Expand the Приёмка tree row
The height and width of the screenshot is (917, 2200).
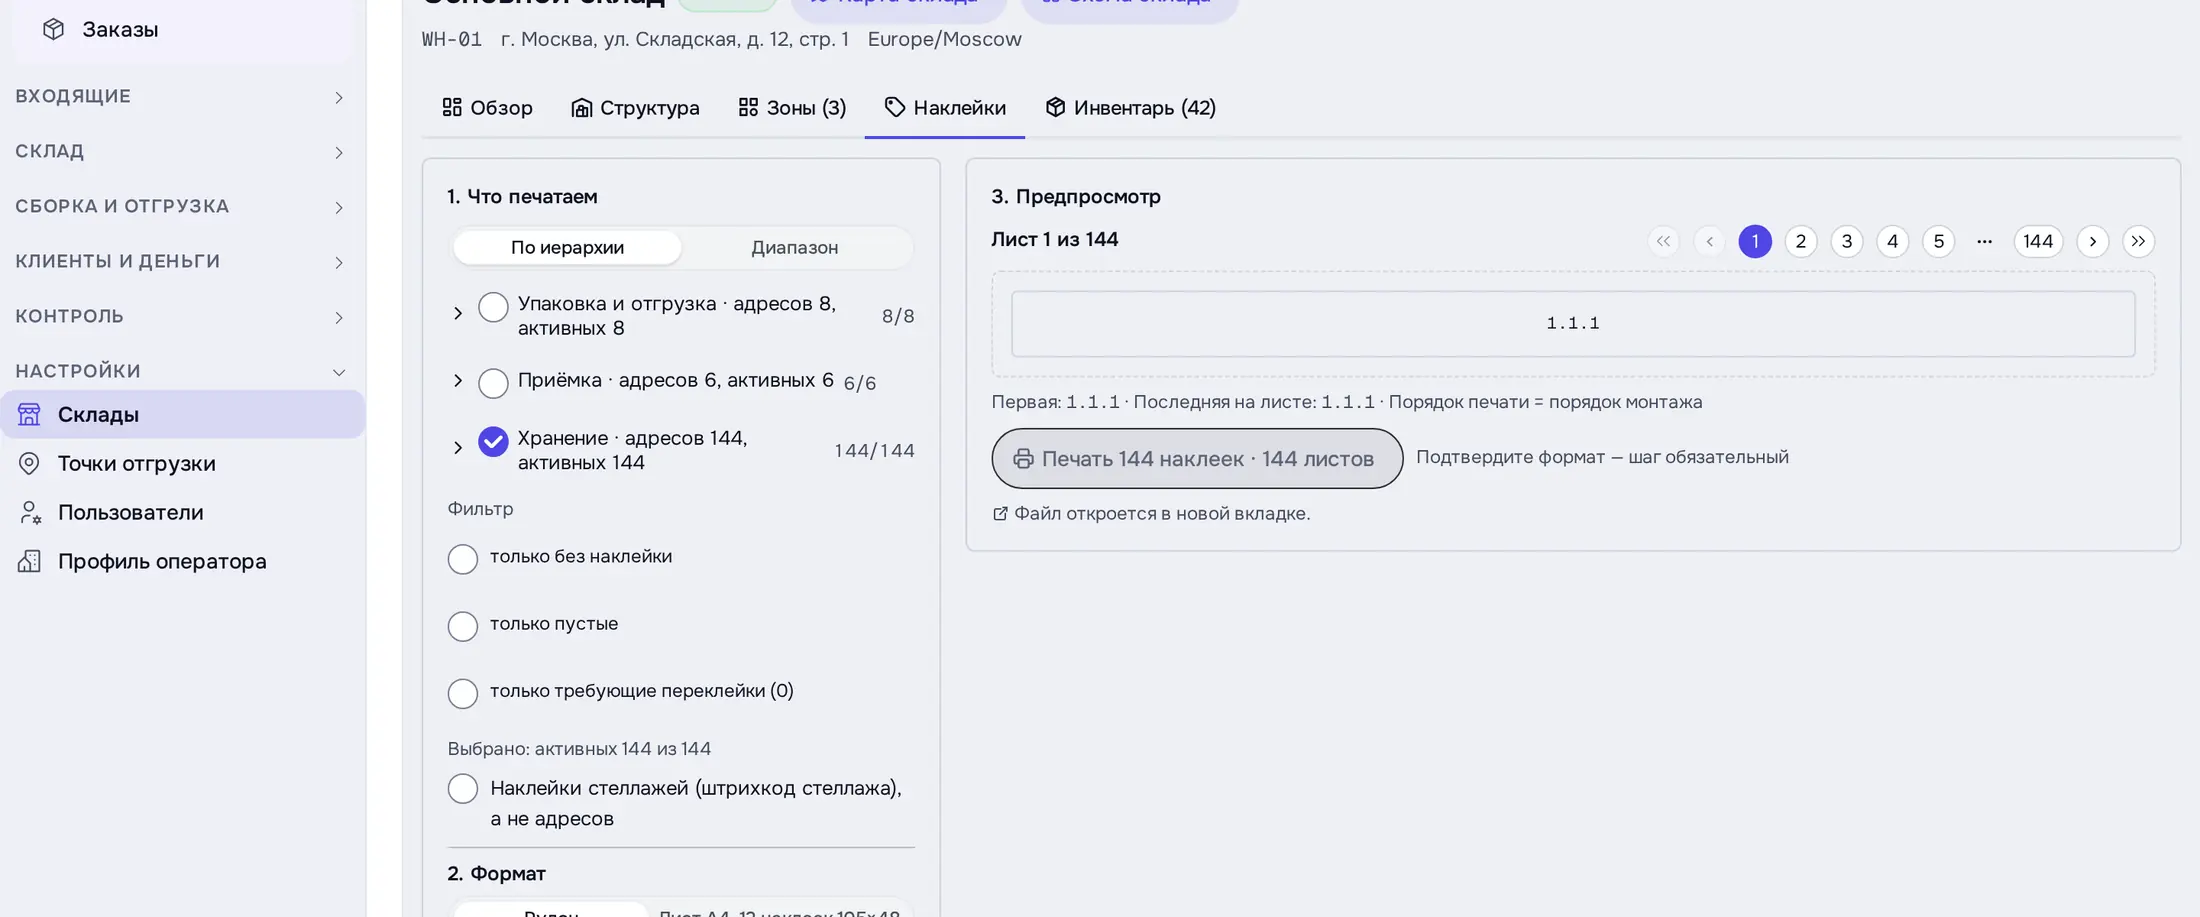(458, 380)
